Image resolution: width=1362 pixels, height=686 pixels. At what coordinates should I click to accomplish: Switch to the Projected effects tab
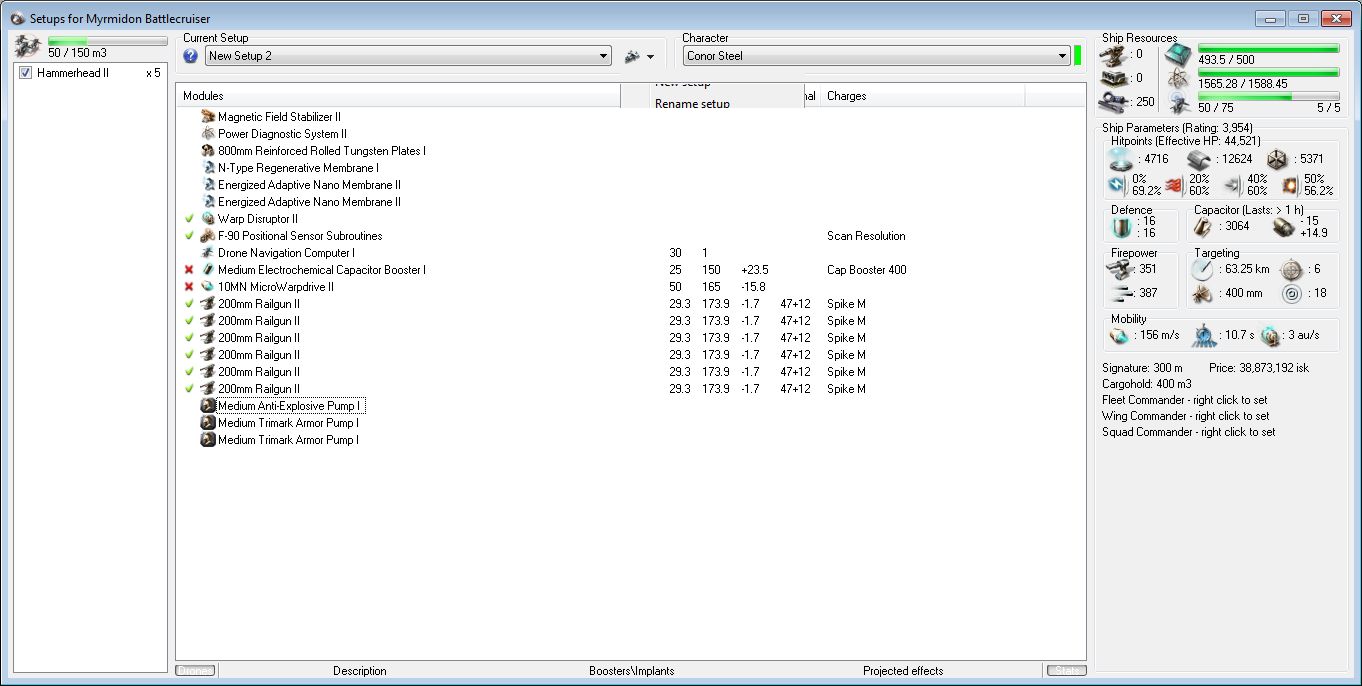point(903,671)
